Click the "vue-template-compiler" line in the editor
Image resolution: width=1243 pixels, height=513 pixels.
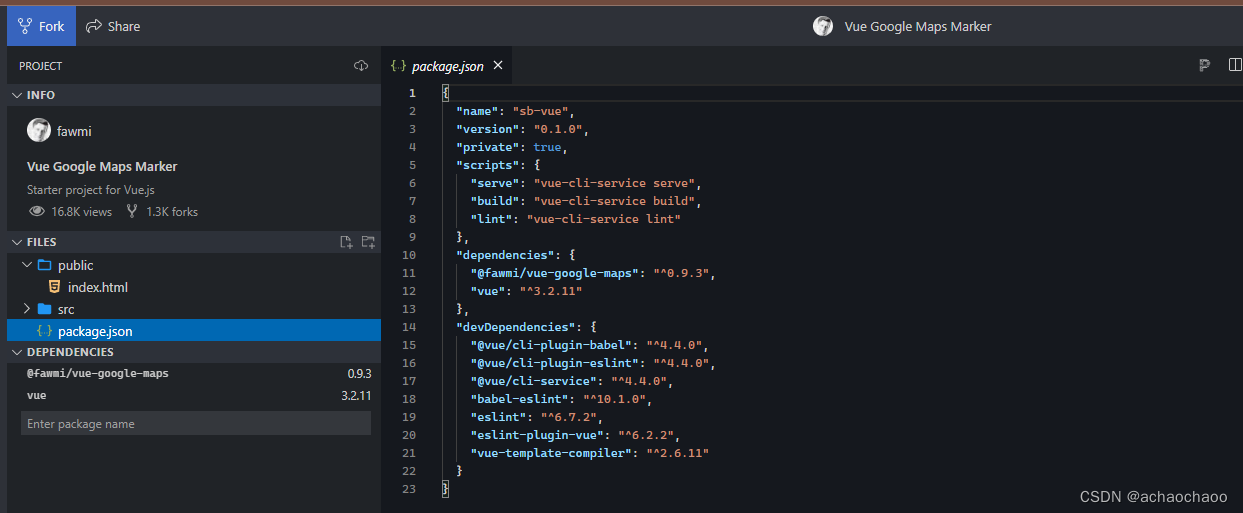[591, 453]
